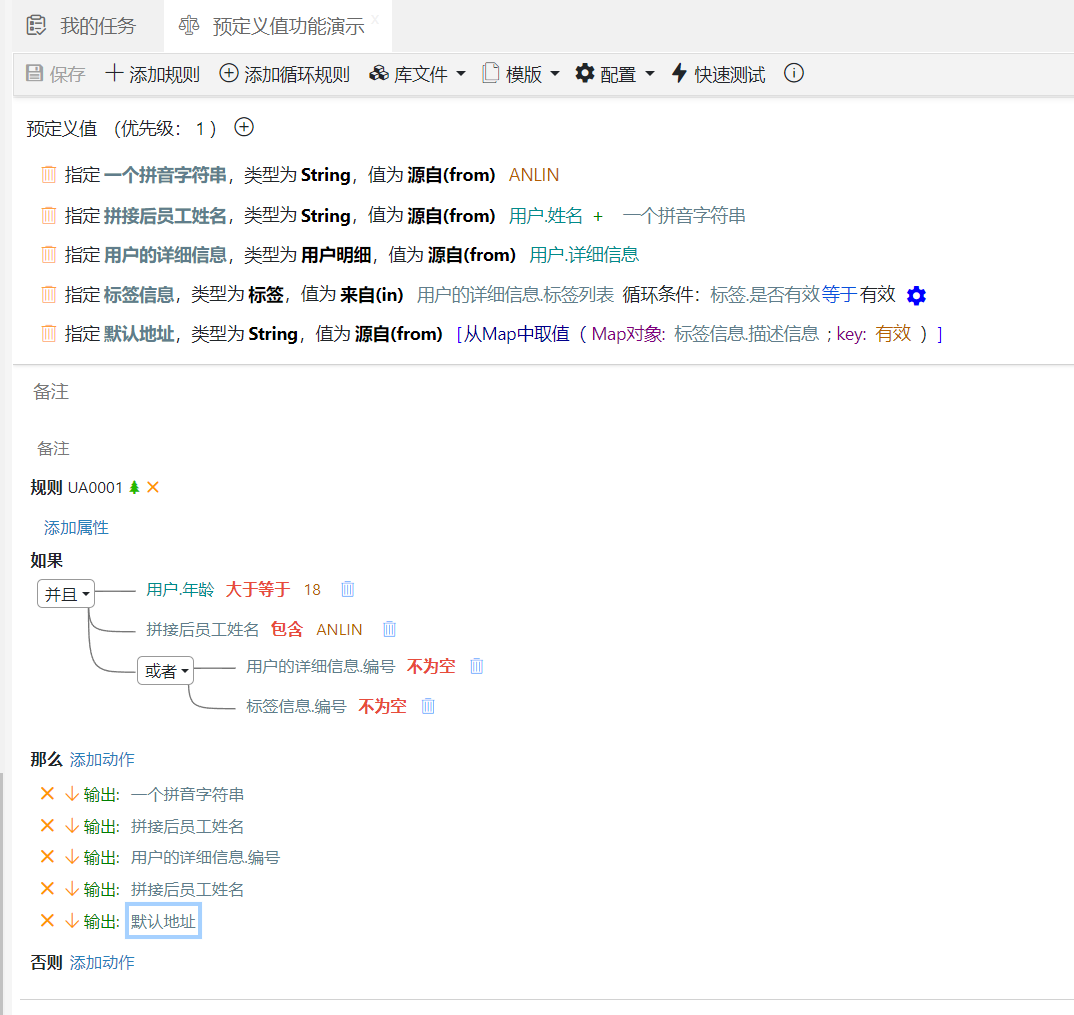The image size is (1074, 1015).
Task: Click the green tree icon beside UA0001
Action: [135, 488]
